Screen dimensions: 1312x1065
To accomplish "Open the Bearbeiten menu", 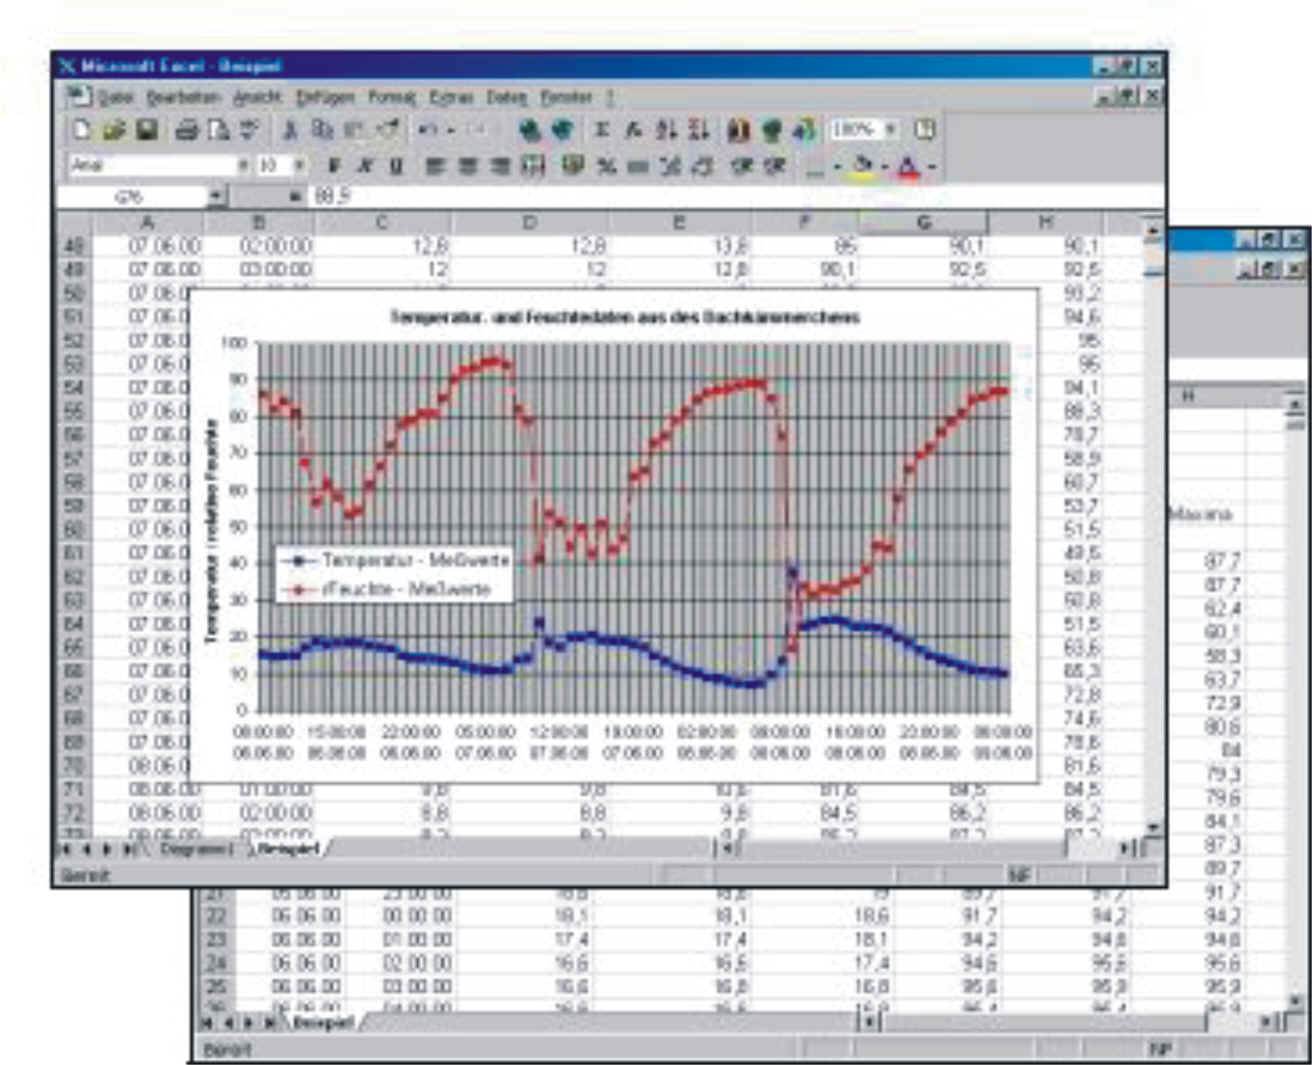I will pos(183,98).
